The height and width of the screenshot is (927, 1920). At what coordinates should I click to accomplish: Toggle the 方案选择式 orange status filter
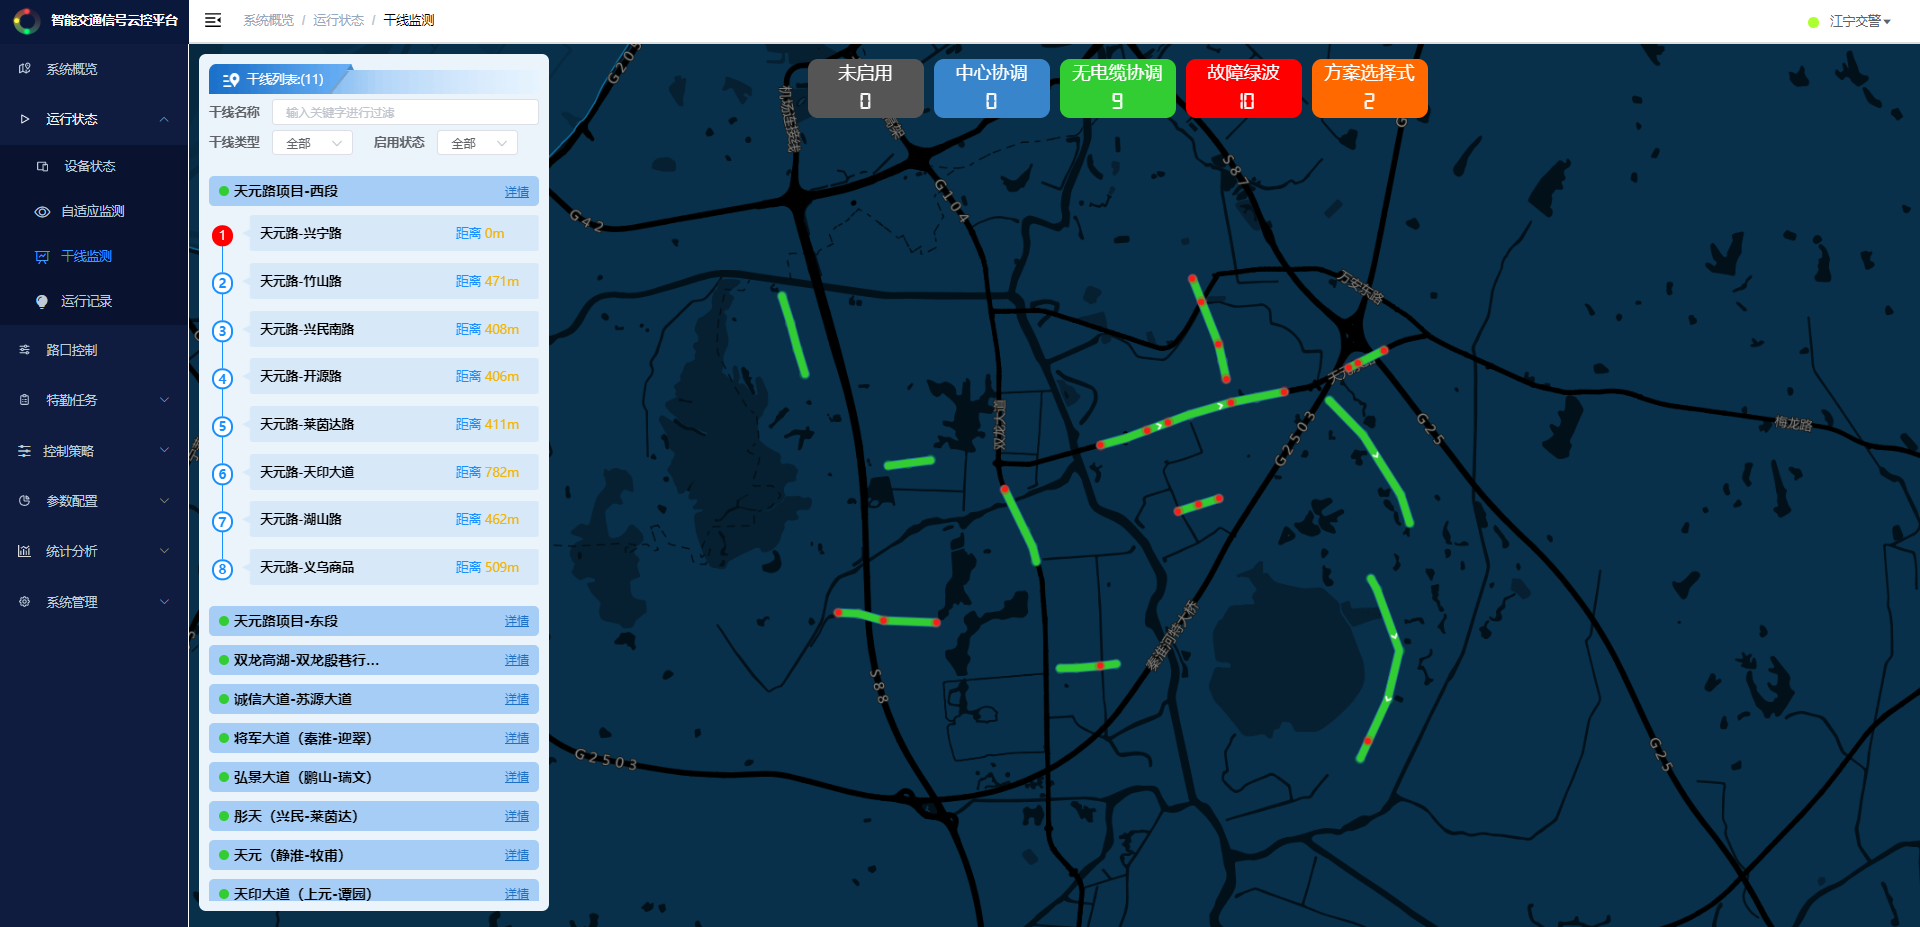coord(1369,88)
